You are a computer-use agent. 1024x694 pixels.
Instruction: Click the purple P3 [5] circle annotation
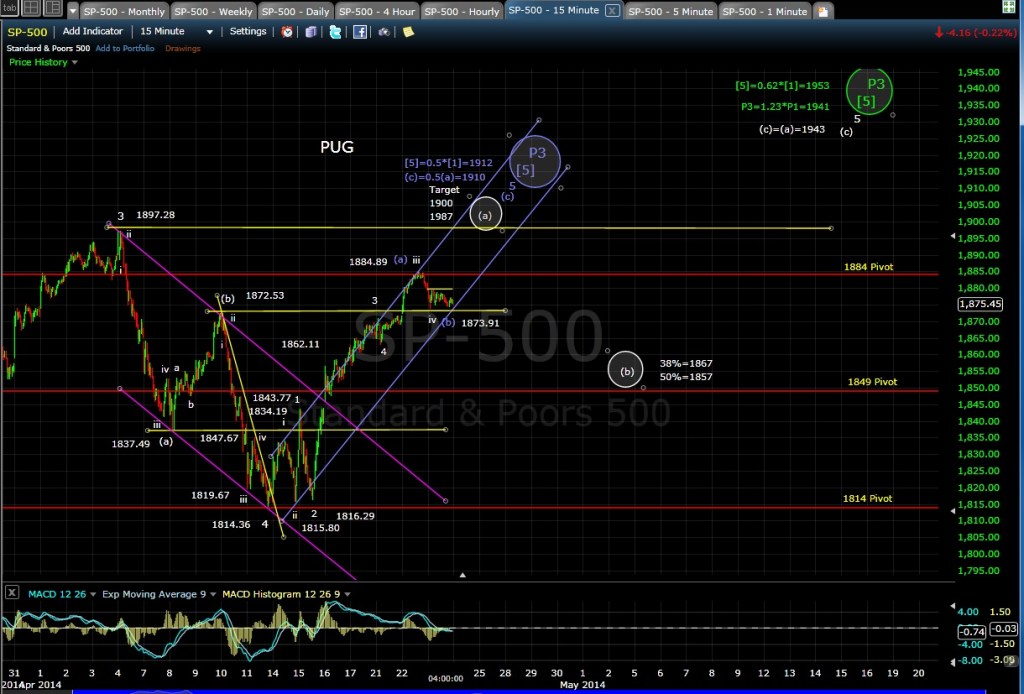[x=535, y=161]
